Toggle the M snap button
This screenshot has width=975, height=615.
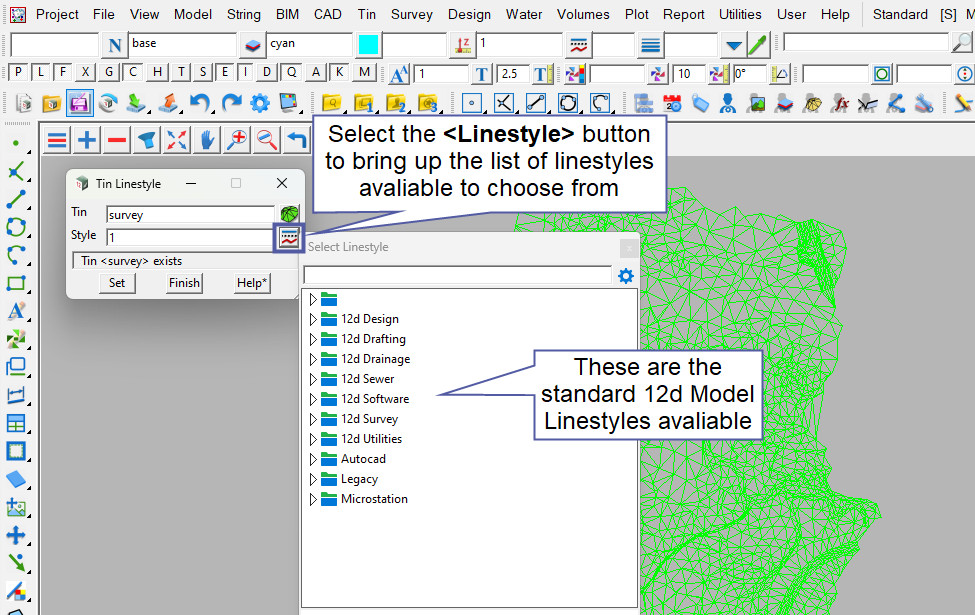pyautogui.click(x=364, y=72)
